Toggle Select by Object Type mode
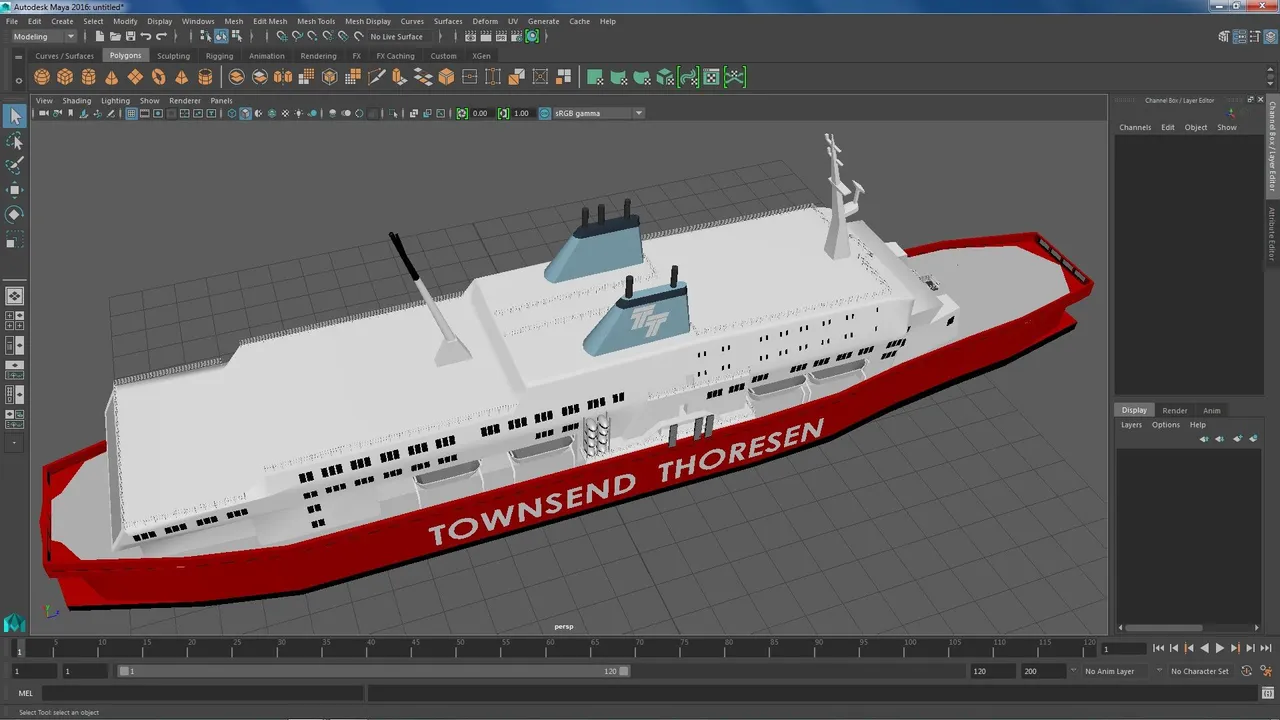Screen dimensions: 1280x720 click(x=221, y=36)
